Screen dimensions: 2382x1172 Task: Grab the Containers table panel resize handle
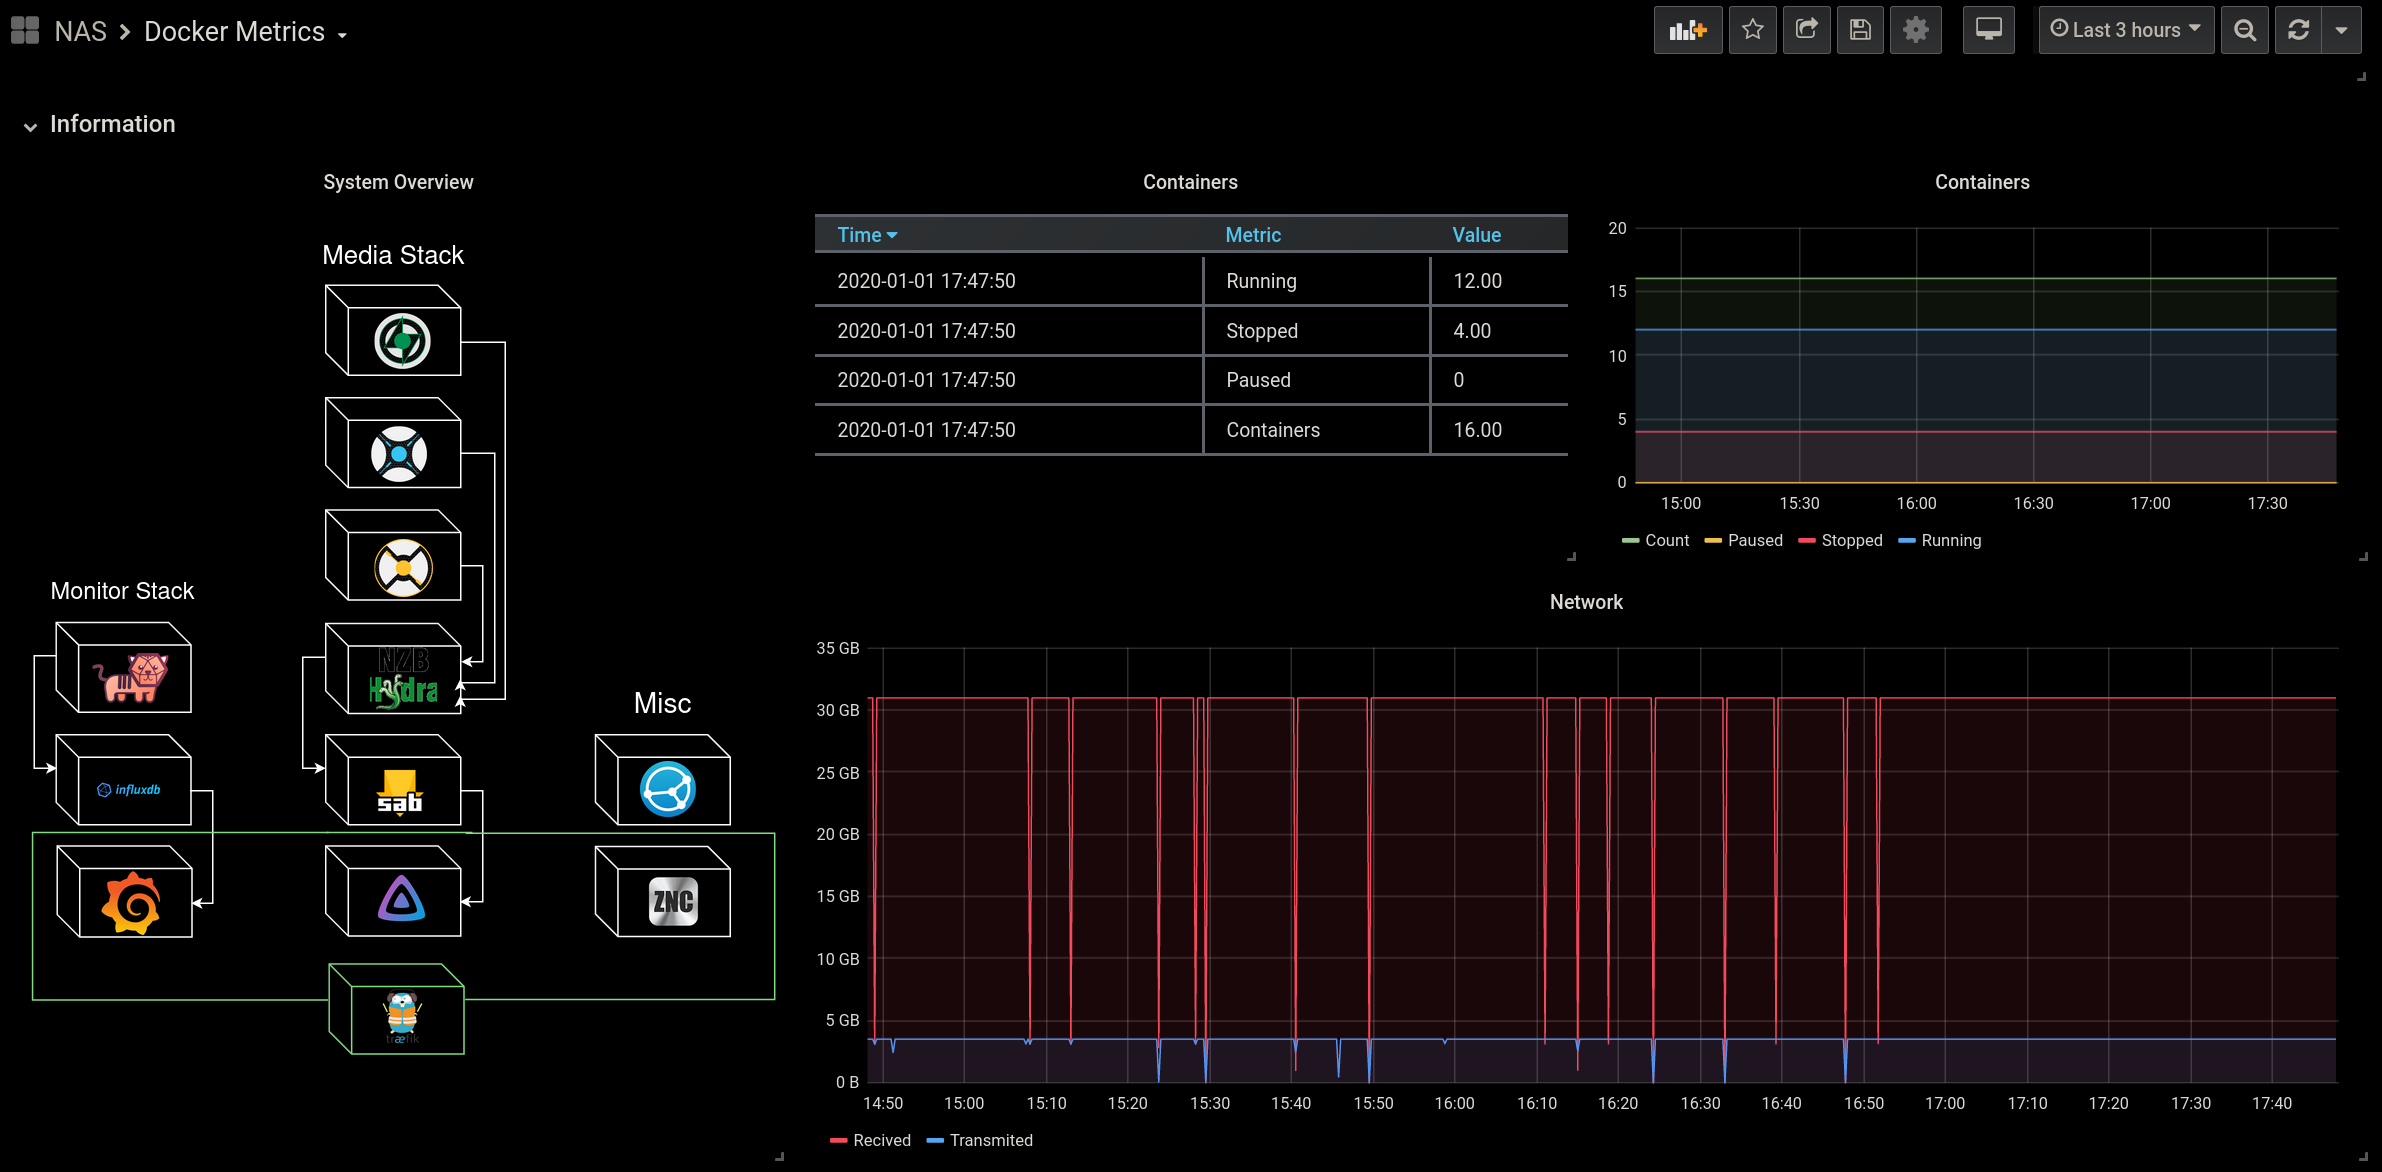[1571, 557]
